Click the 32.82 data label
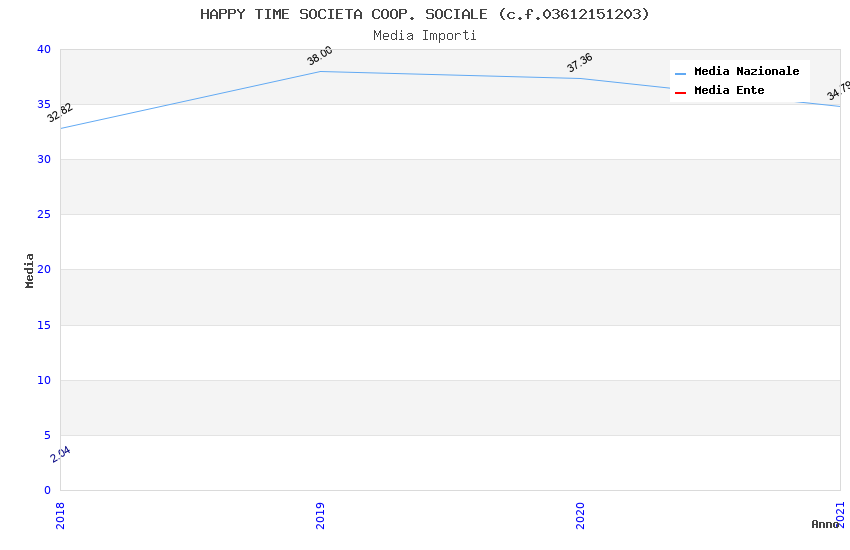Image resolution: width=850 pixels, height=550 pixels. tap(60, 113)
